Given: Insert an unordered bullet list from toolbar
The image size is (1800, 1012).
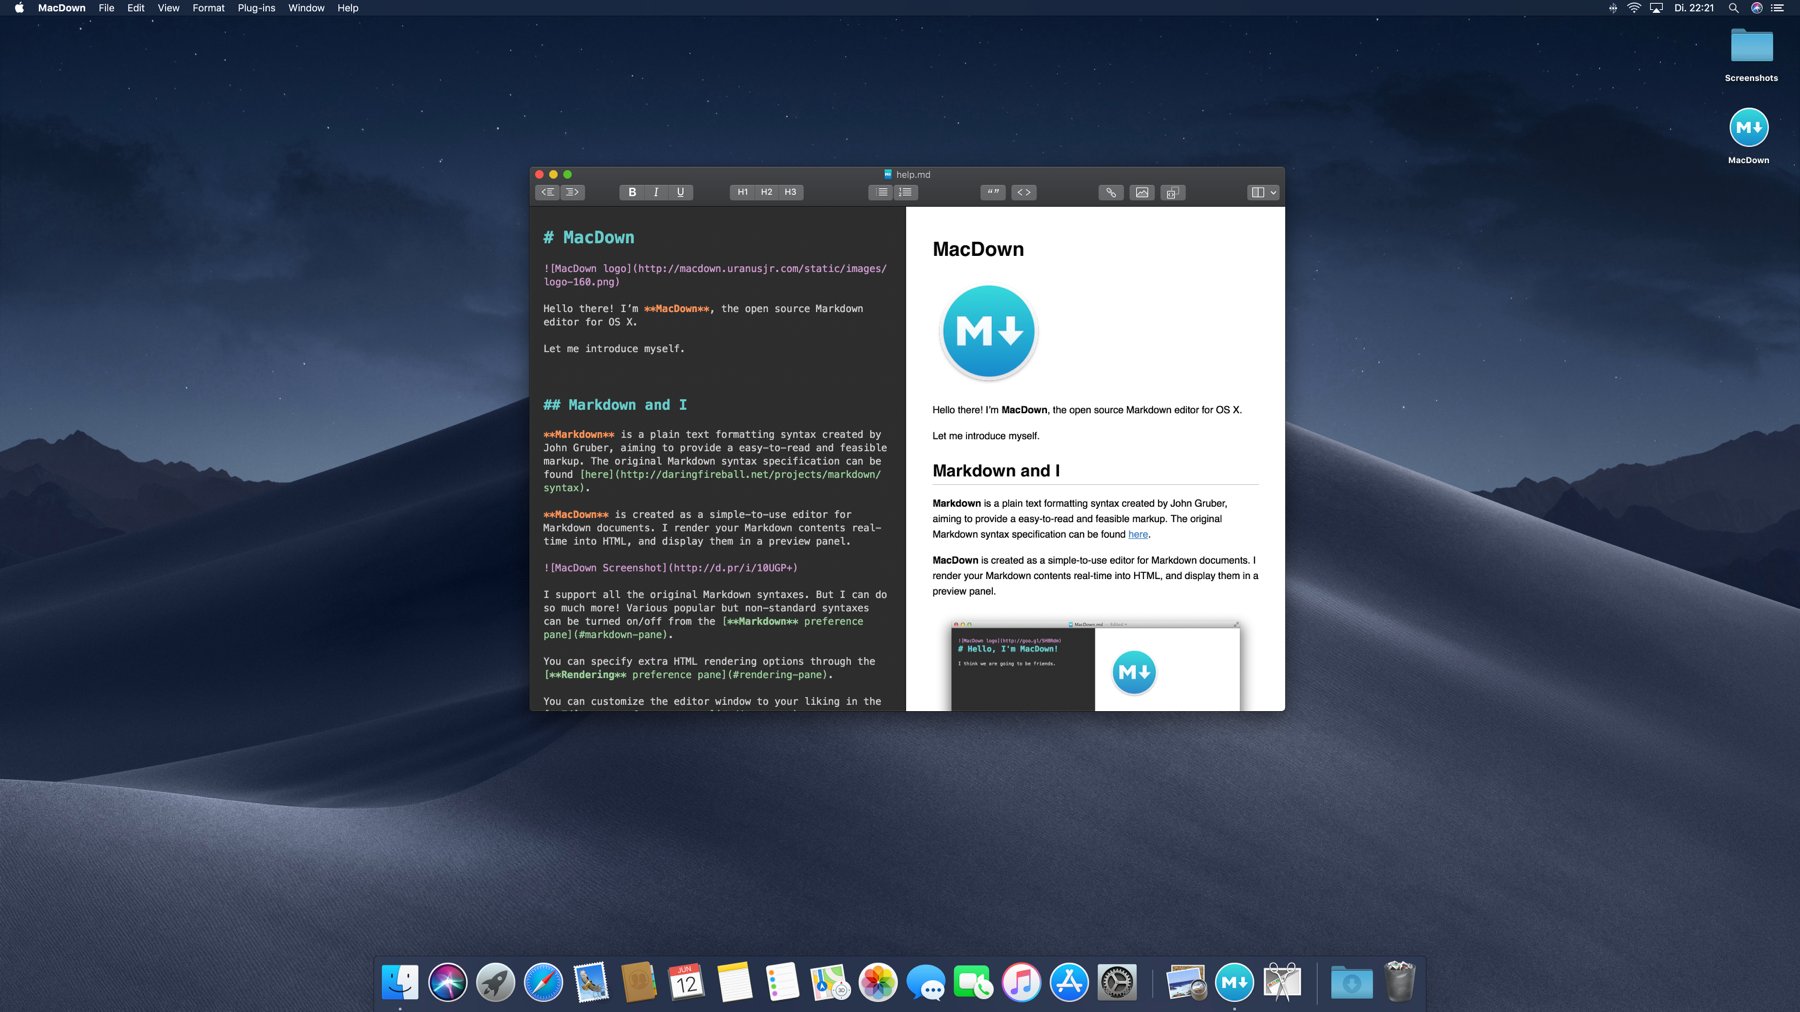Looking at the screenshot, I should [x=881, y=192].
